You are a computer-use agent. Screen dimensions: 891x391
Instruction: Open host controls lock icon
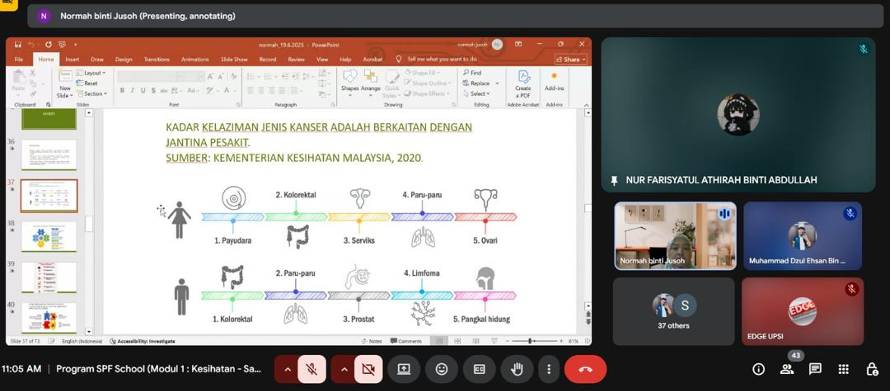(x=872, y=369)
